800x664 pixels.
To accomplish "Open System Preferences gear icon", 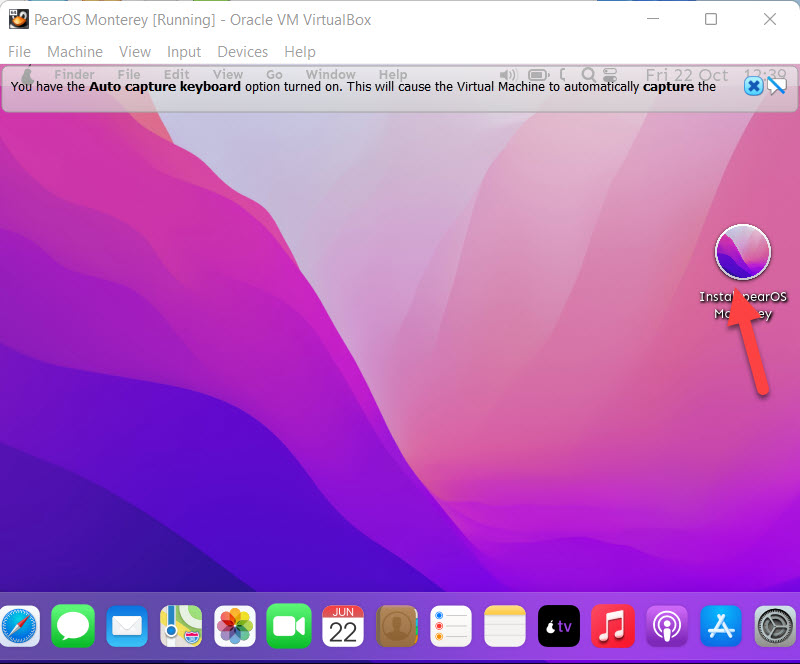I will (x=775, y=626).
